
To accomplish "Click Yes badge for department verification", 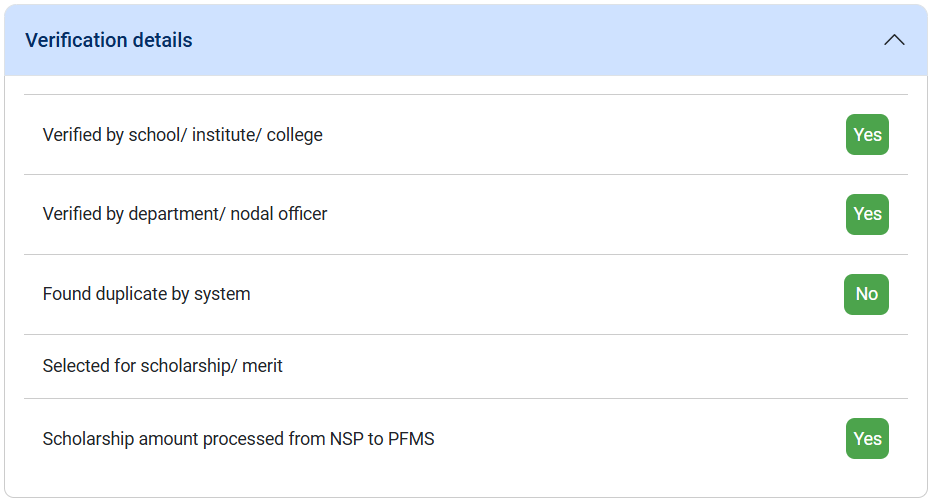I will (x=867, y=214).
